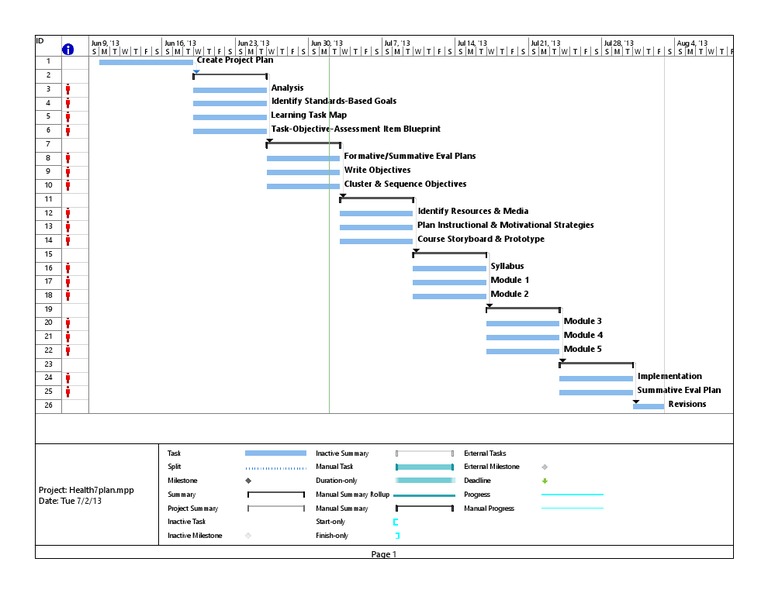This screenshot has height=593, width=768.
Task: Click the Start-only bracket symbol in legend
Action: (396, 522)
